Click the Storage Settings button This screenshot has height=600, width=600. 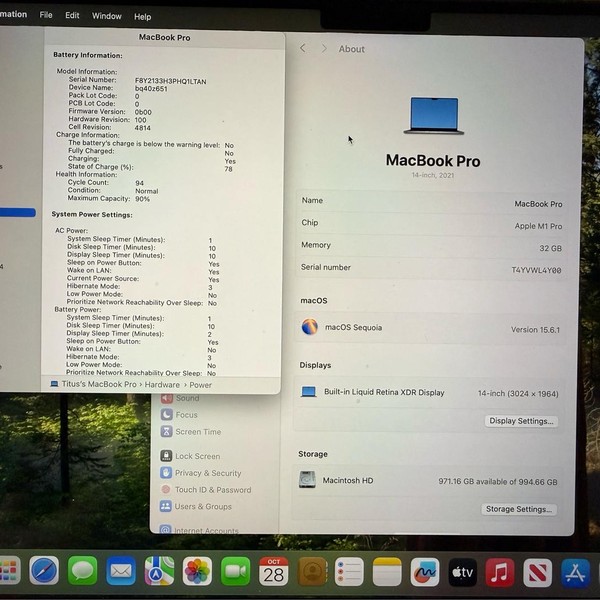[x=518, y=509]
